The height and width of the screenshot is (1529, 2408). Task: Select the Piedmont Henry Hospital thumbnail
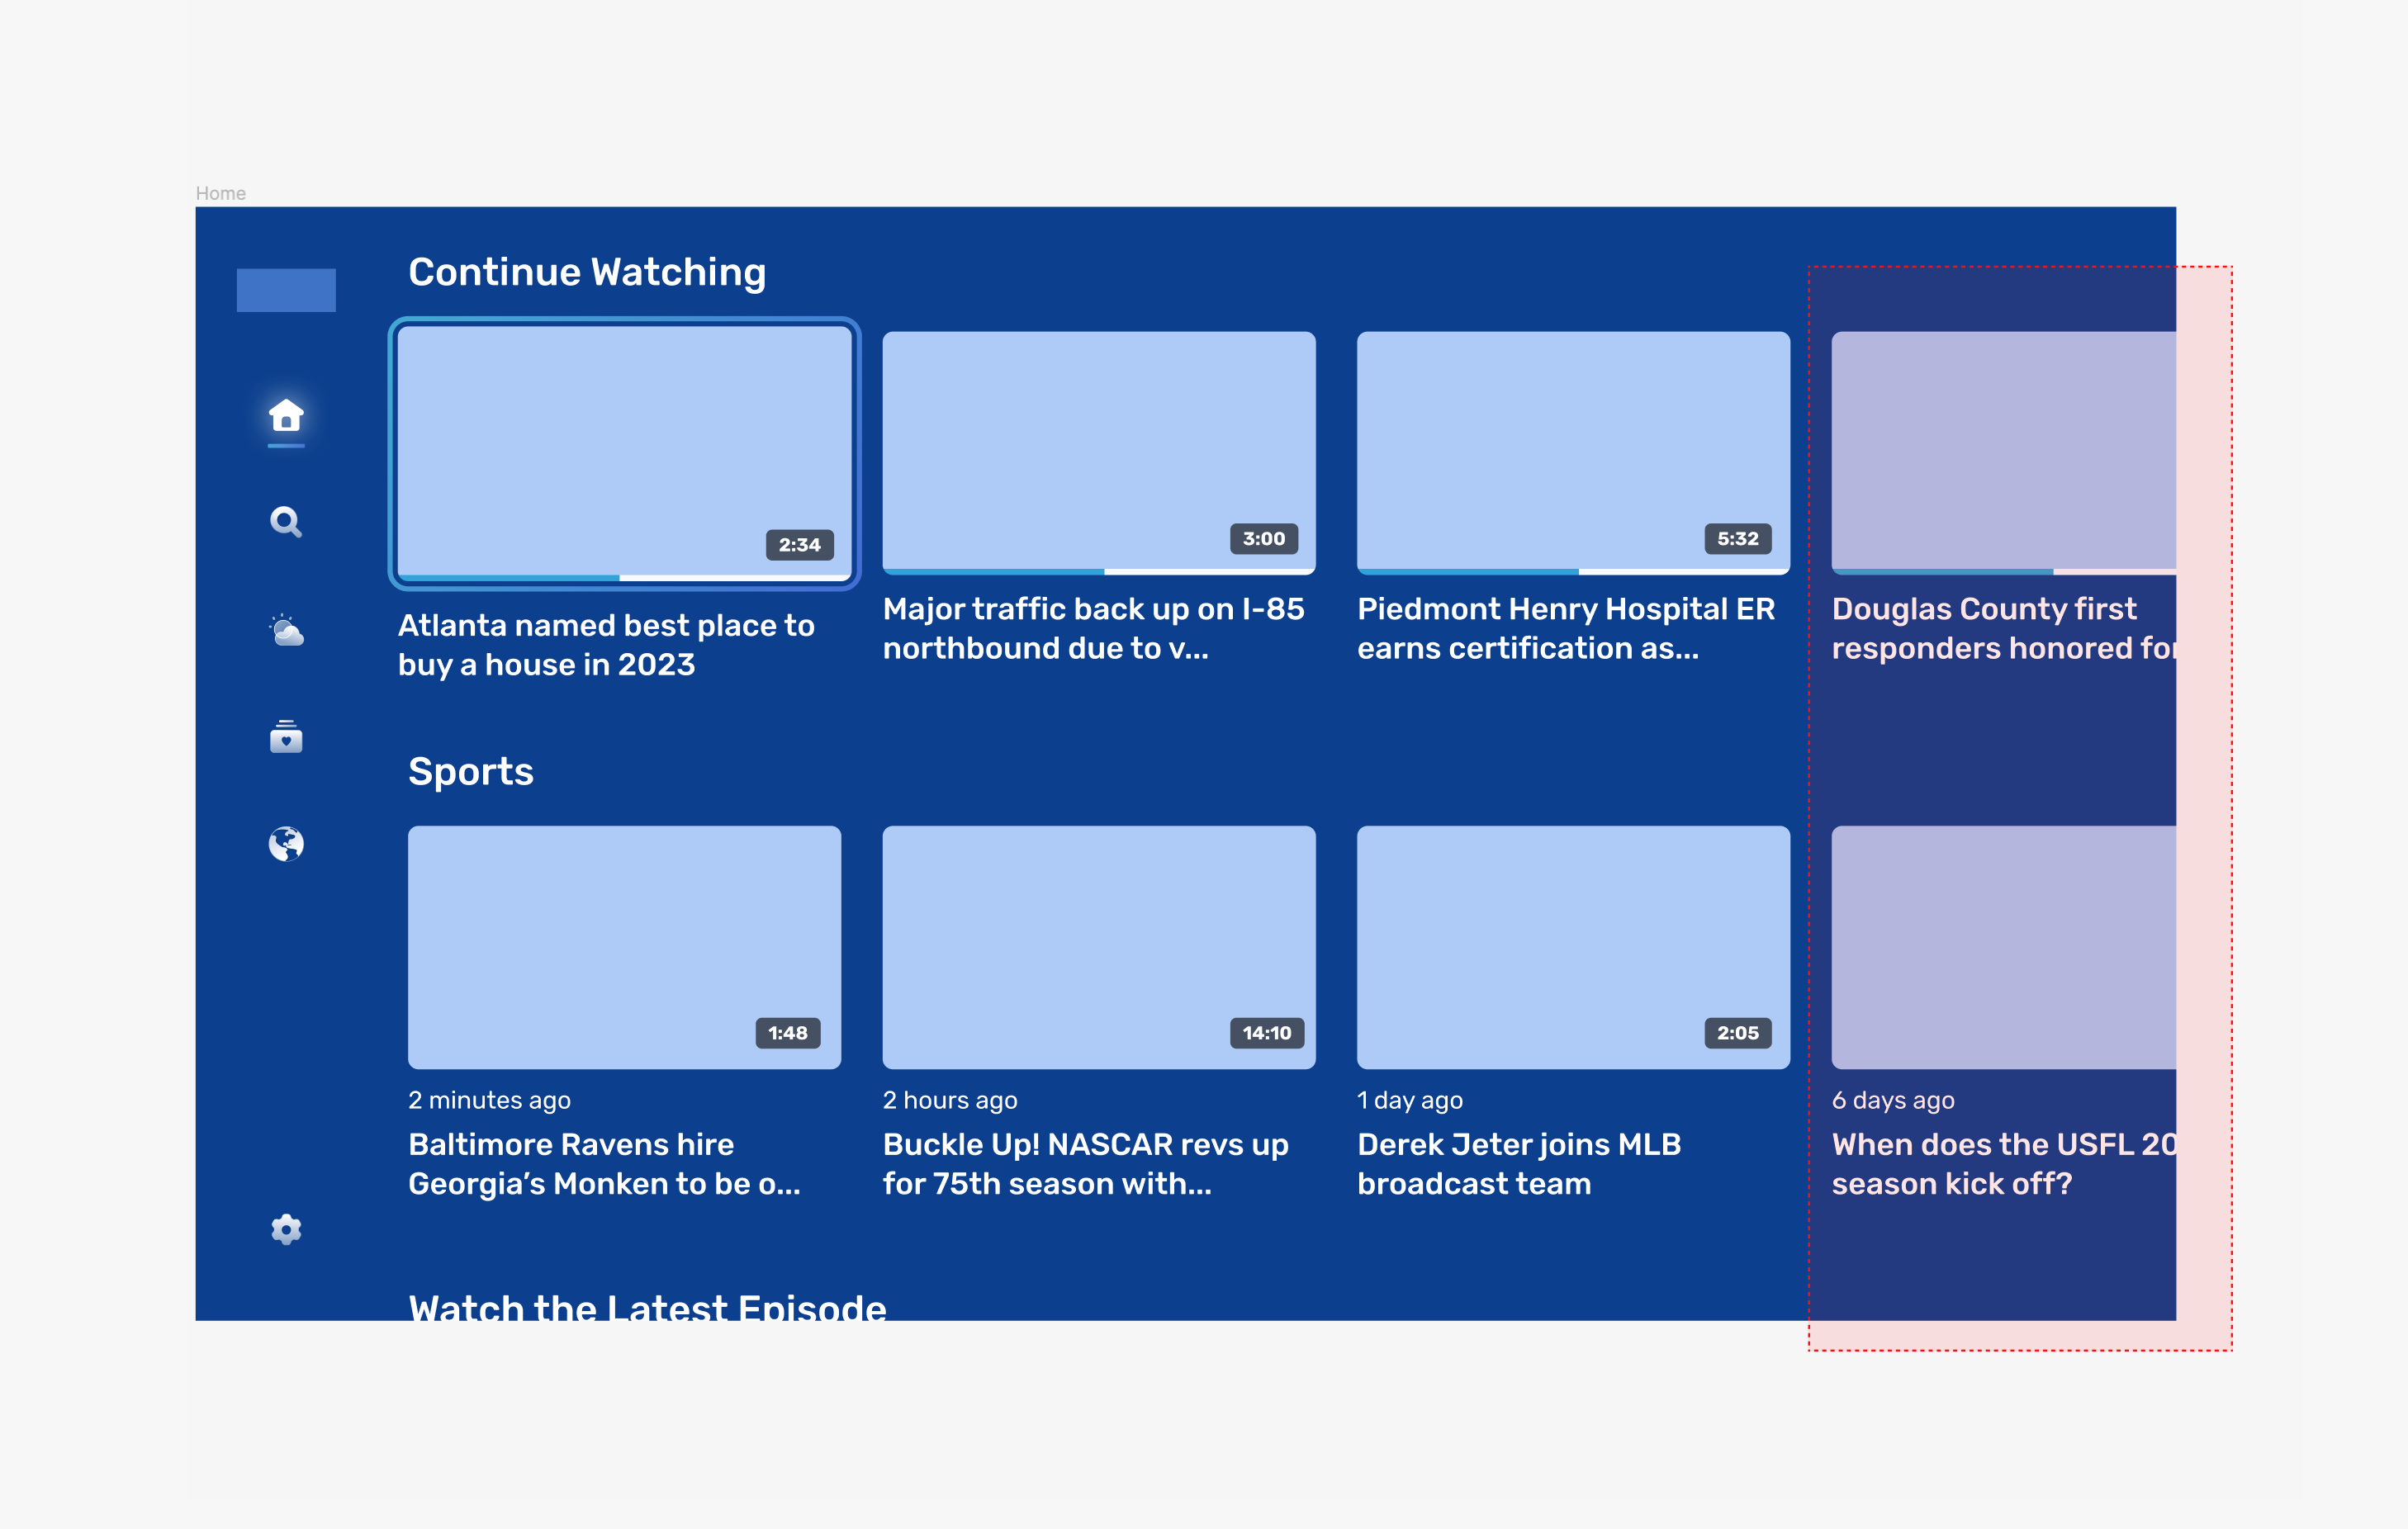1573,453
